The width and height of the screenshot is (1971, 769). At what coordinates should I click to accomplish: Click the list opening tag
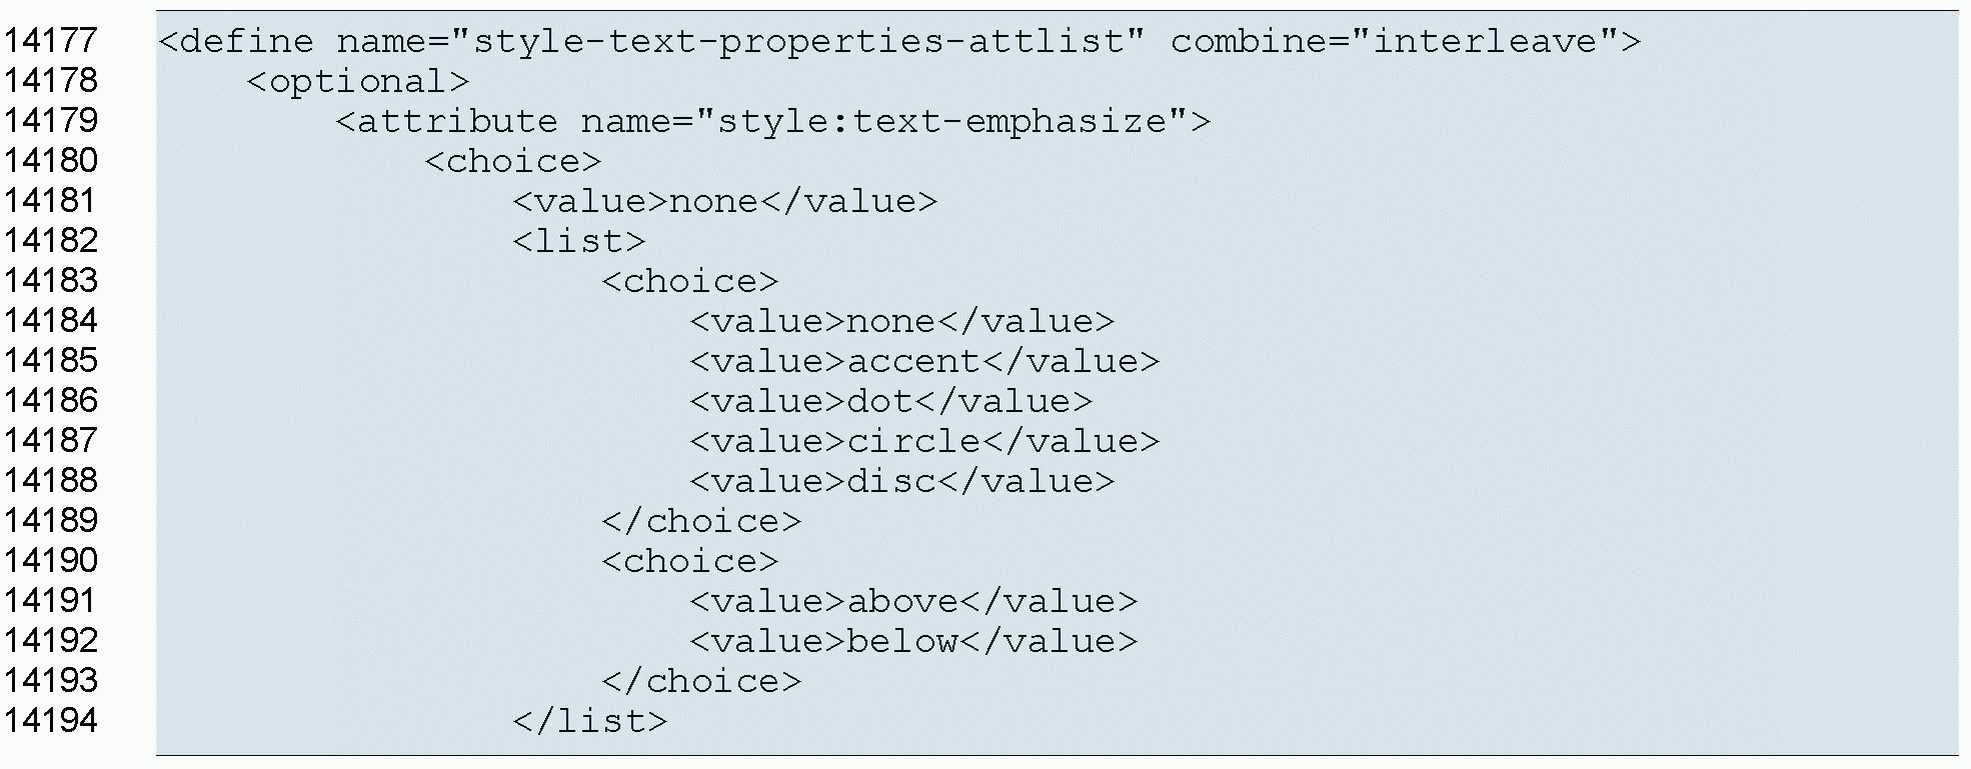coord(579,241)
